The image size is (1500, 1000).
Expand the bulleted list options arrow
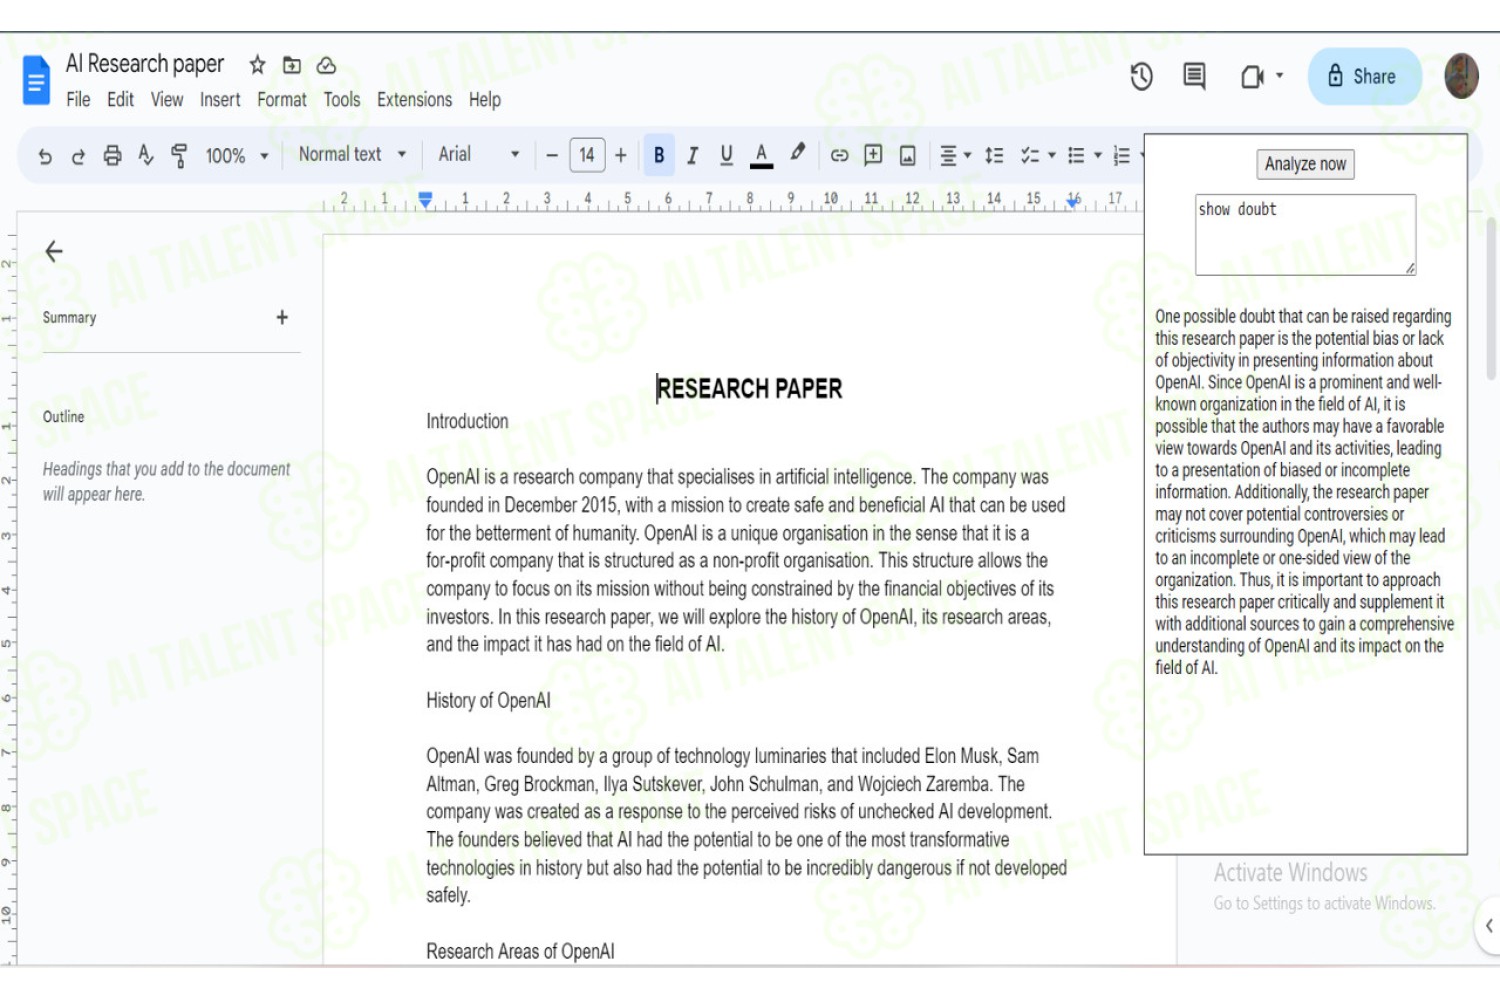click(1098, 156)
